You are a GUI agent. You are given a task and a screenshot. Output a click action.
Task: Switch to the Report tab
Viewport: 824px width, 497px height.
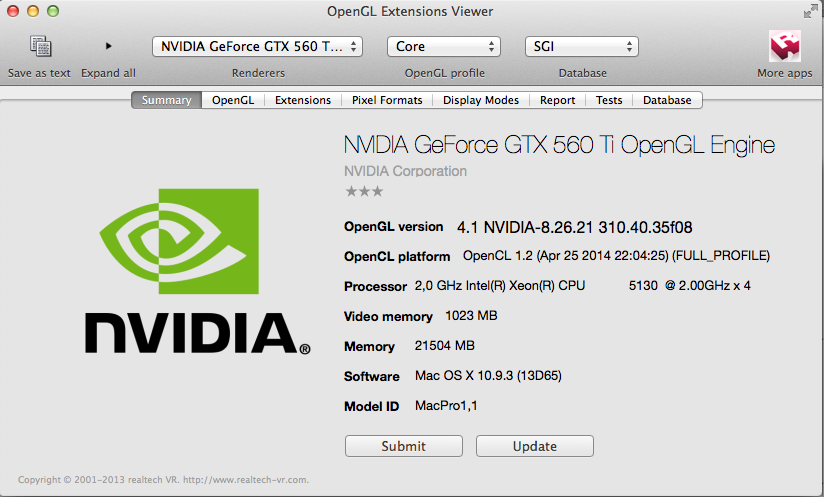click(x=557, y=100)
